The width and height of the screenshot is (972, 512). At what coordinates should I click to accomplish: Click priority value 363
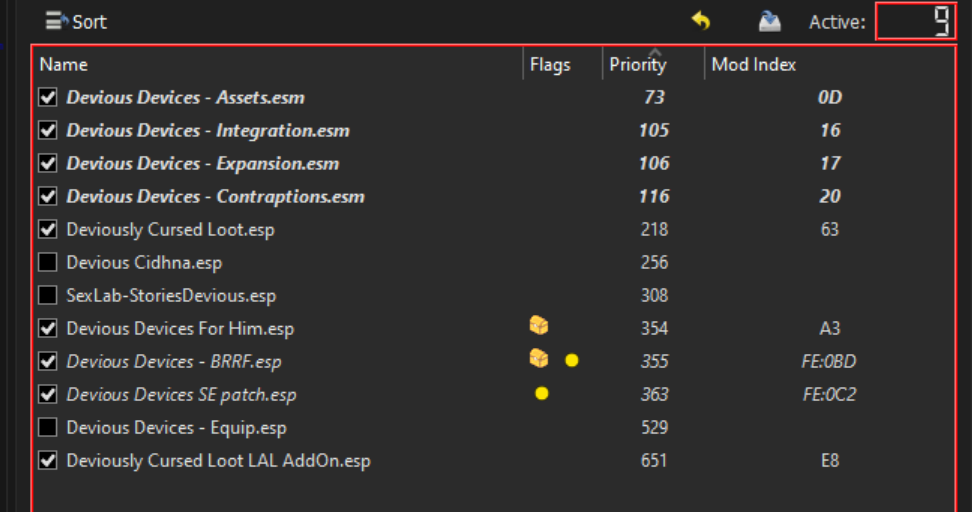654,394
